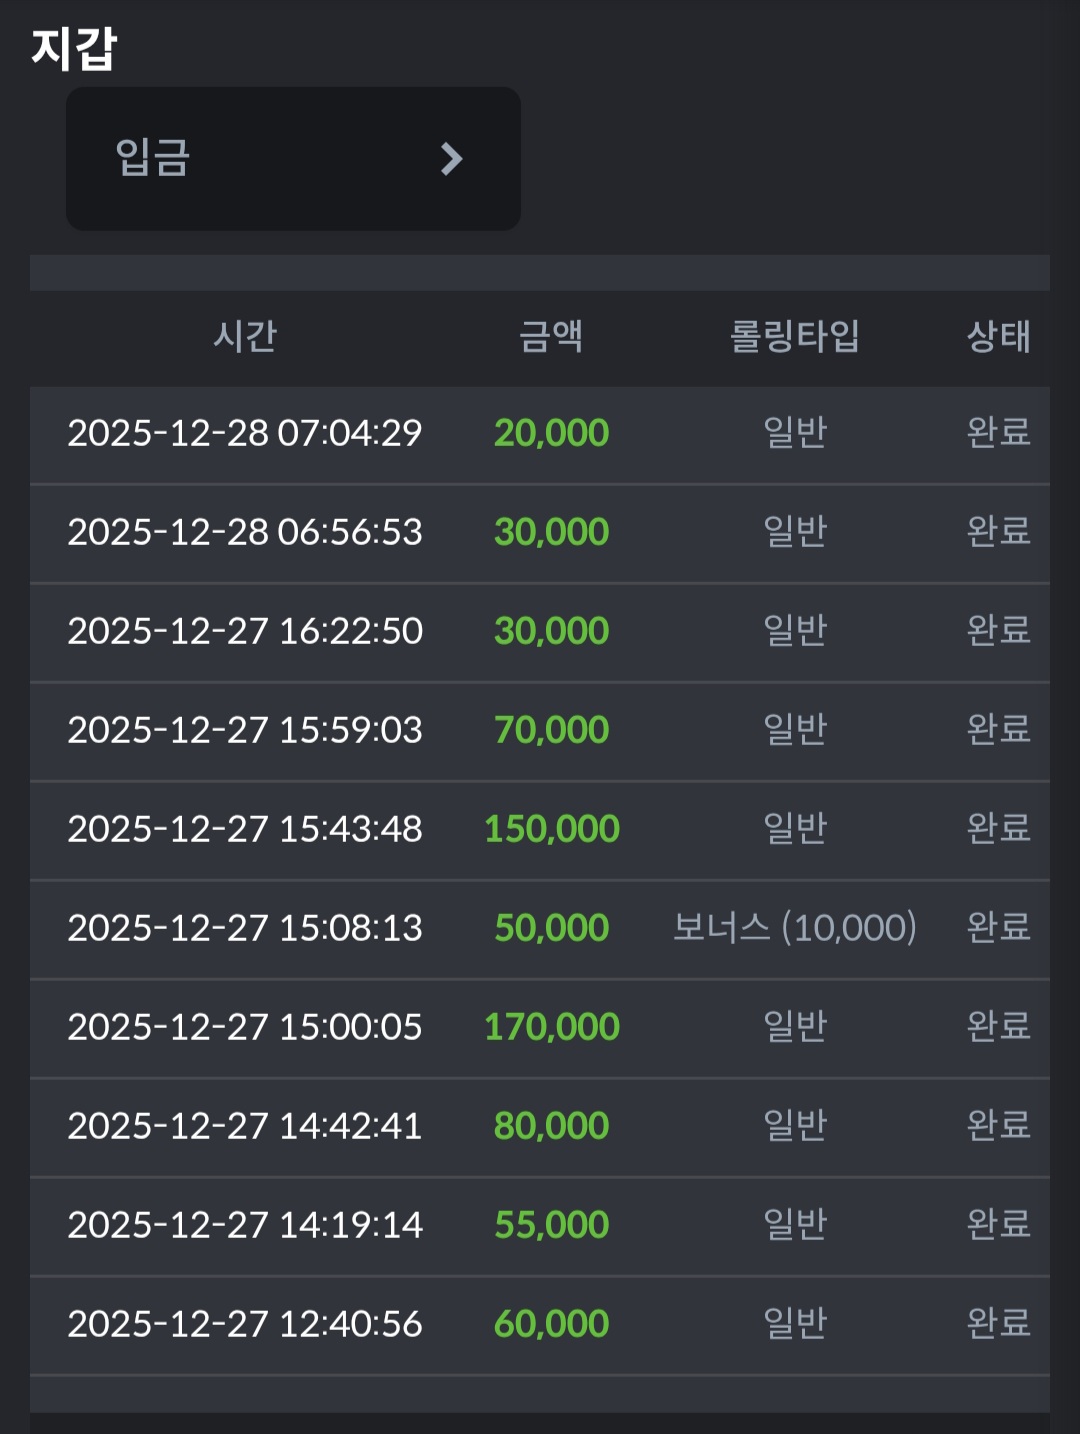Viewport: 1080px width, 1434px height.
Task: Click the 60,000 deposit amount
Action: (551, 1324)
